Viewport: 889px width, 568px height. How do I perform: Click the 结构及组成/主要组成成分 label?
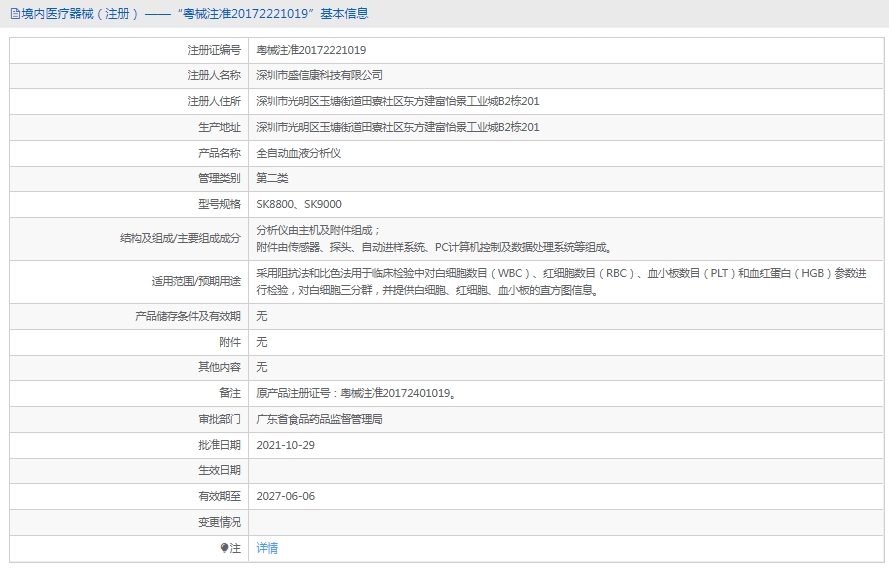180,239
